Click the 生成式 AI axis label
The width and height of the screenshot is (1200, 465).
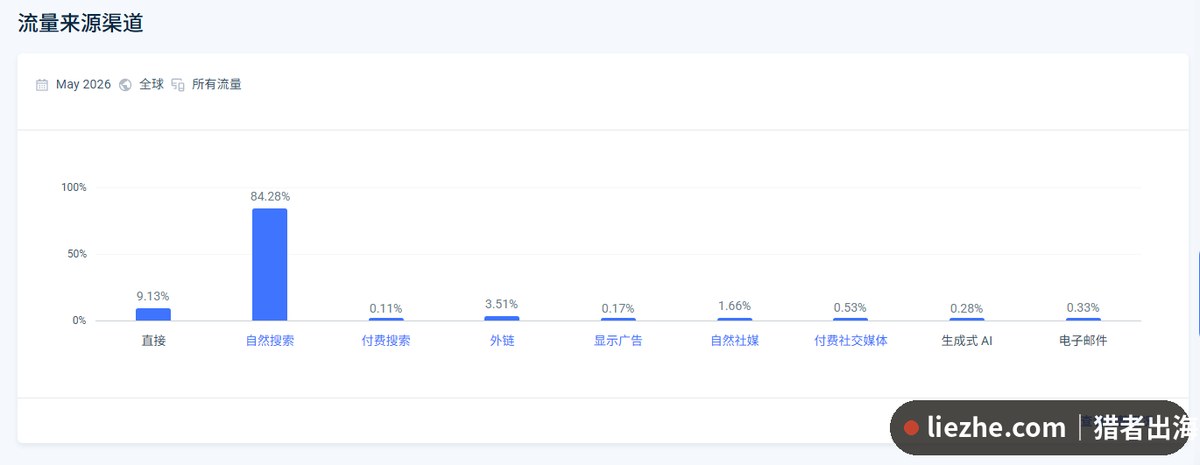[967, 341]
